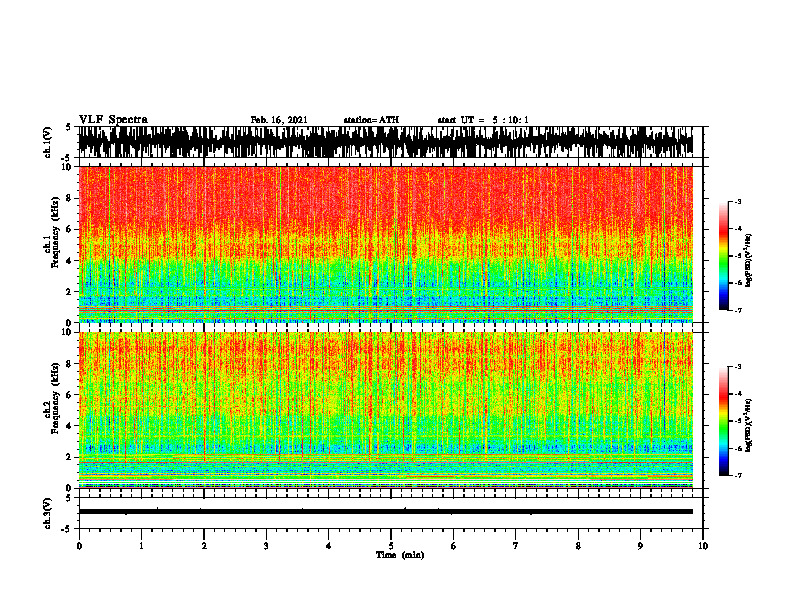Screen dimensions: 792x612
Task: Click the ch.1 waveform strip at top
Action: (386, 142)
